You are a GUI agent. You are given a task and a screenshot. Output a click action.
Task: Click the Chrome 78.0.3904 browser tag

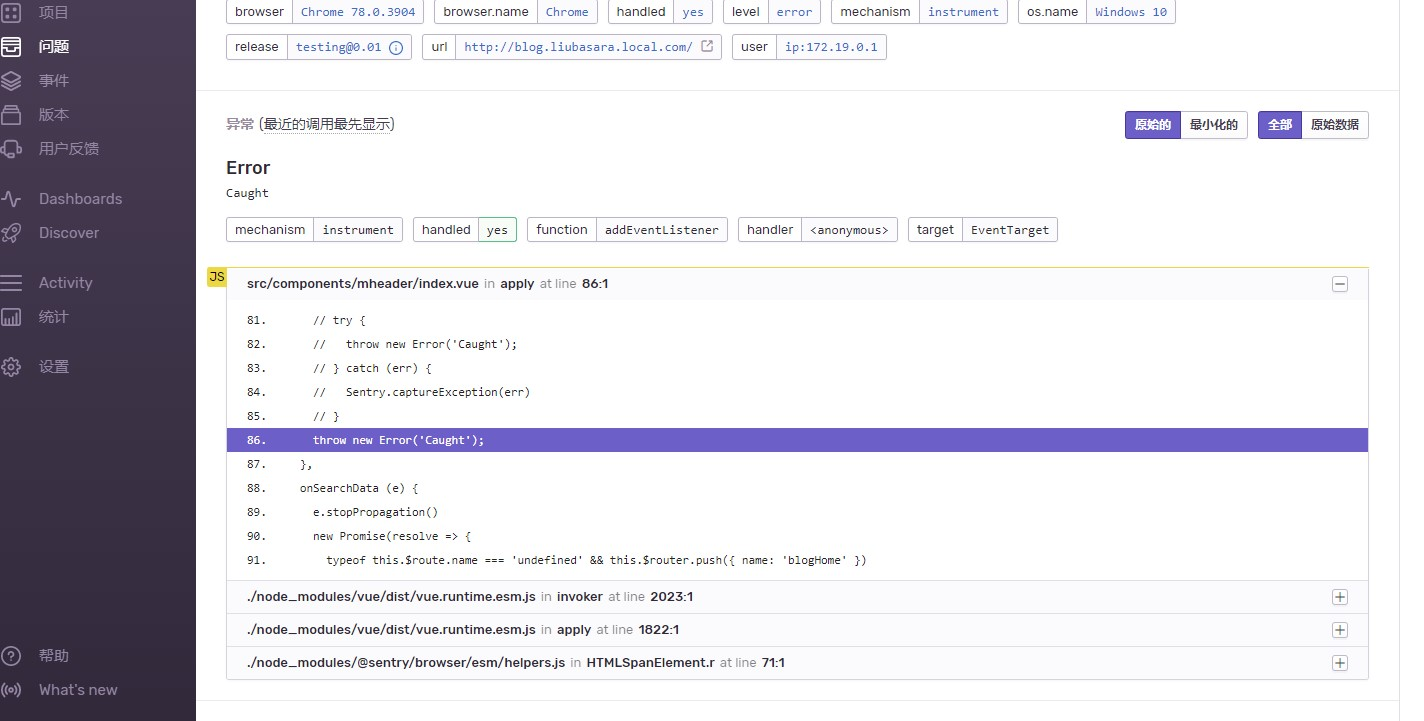pos(359,12)
